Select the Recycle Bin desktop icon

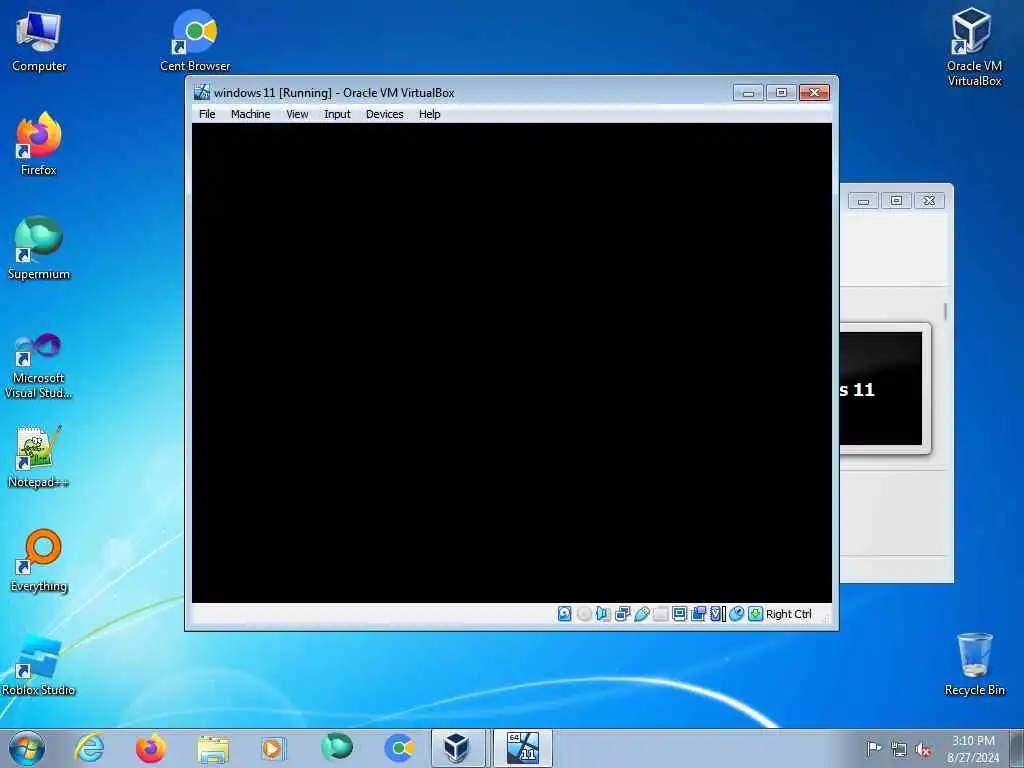(974, 664)
